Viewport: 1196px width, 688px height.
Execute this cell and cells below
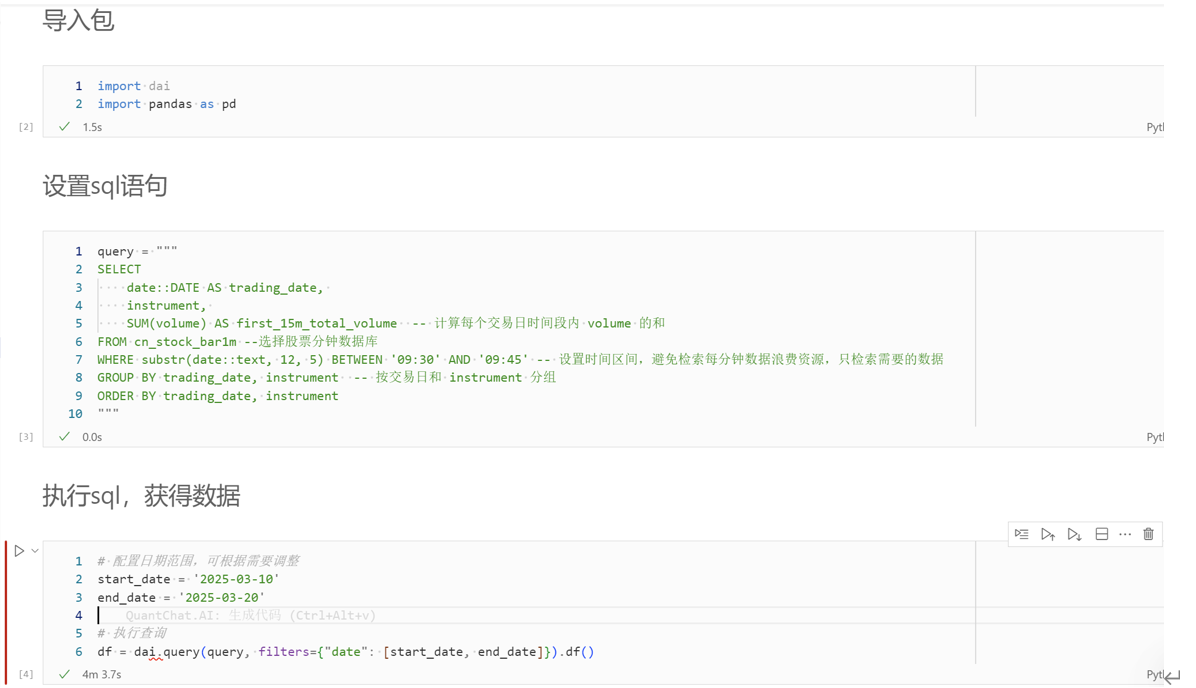pos(1074,534)
